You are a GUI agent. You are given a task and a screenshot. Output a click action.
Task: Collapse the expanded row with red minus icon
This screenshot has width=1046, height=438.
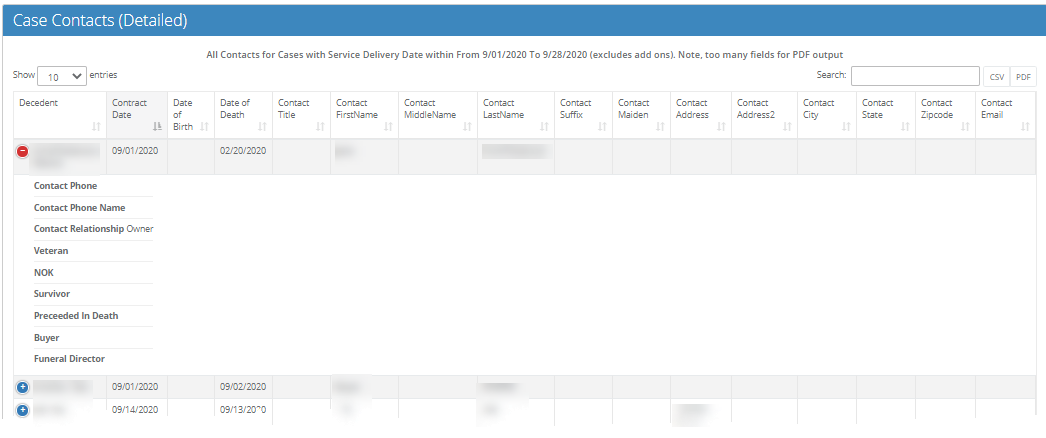tap(22, 151)
